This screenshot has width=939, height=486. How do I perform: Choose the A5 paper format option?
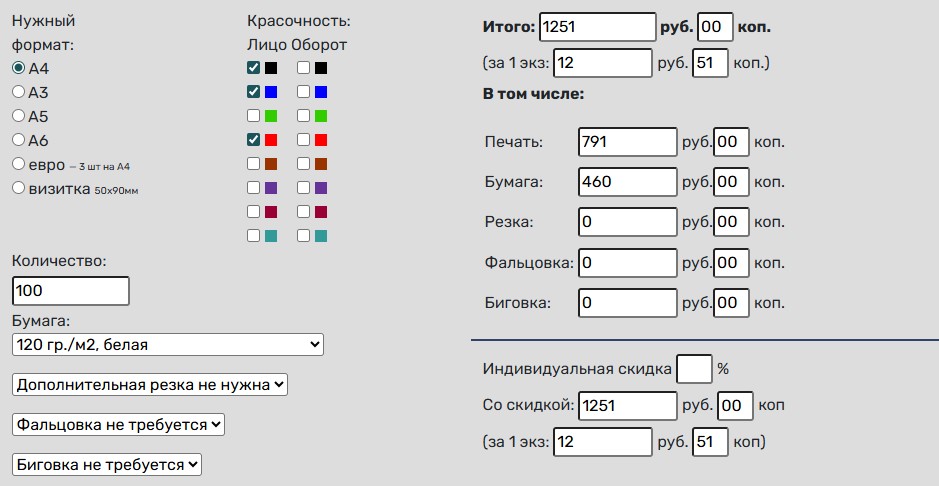(x=18, y=116)
